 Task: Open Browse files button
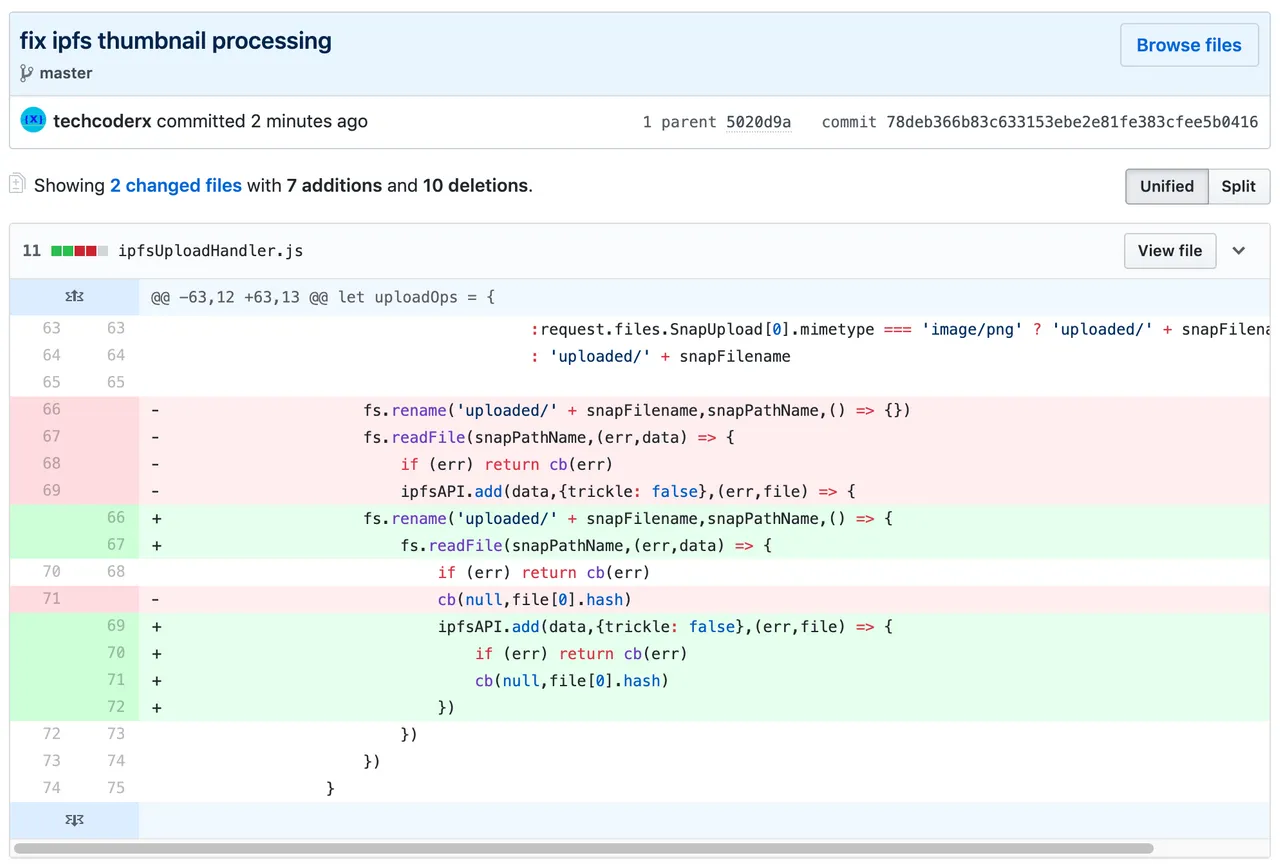[1189, 45]
